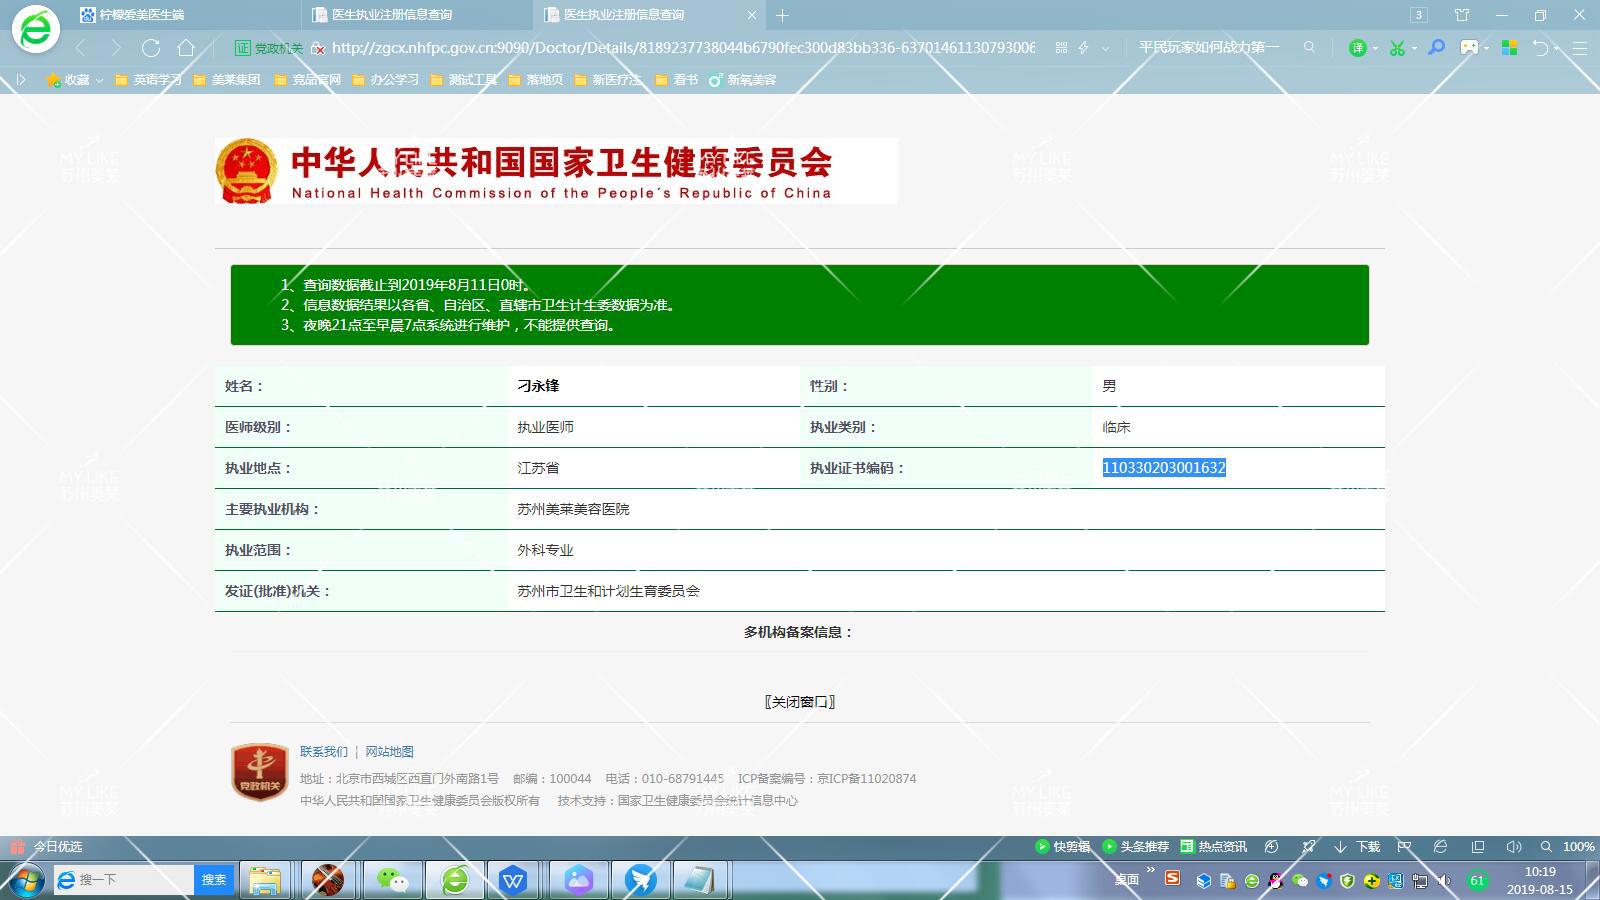1600x900 pixels.
Task: Click the scissors screenshot tool icon
Action: [1397, 48]
